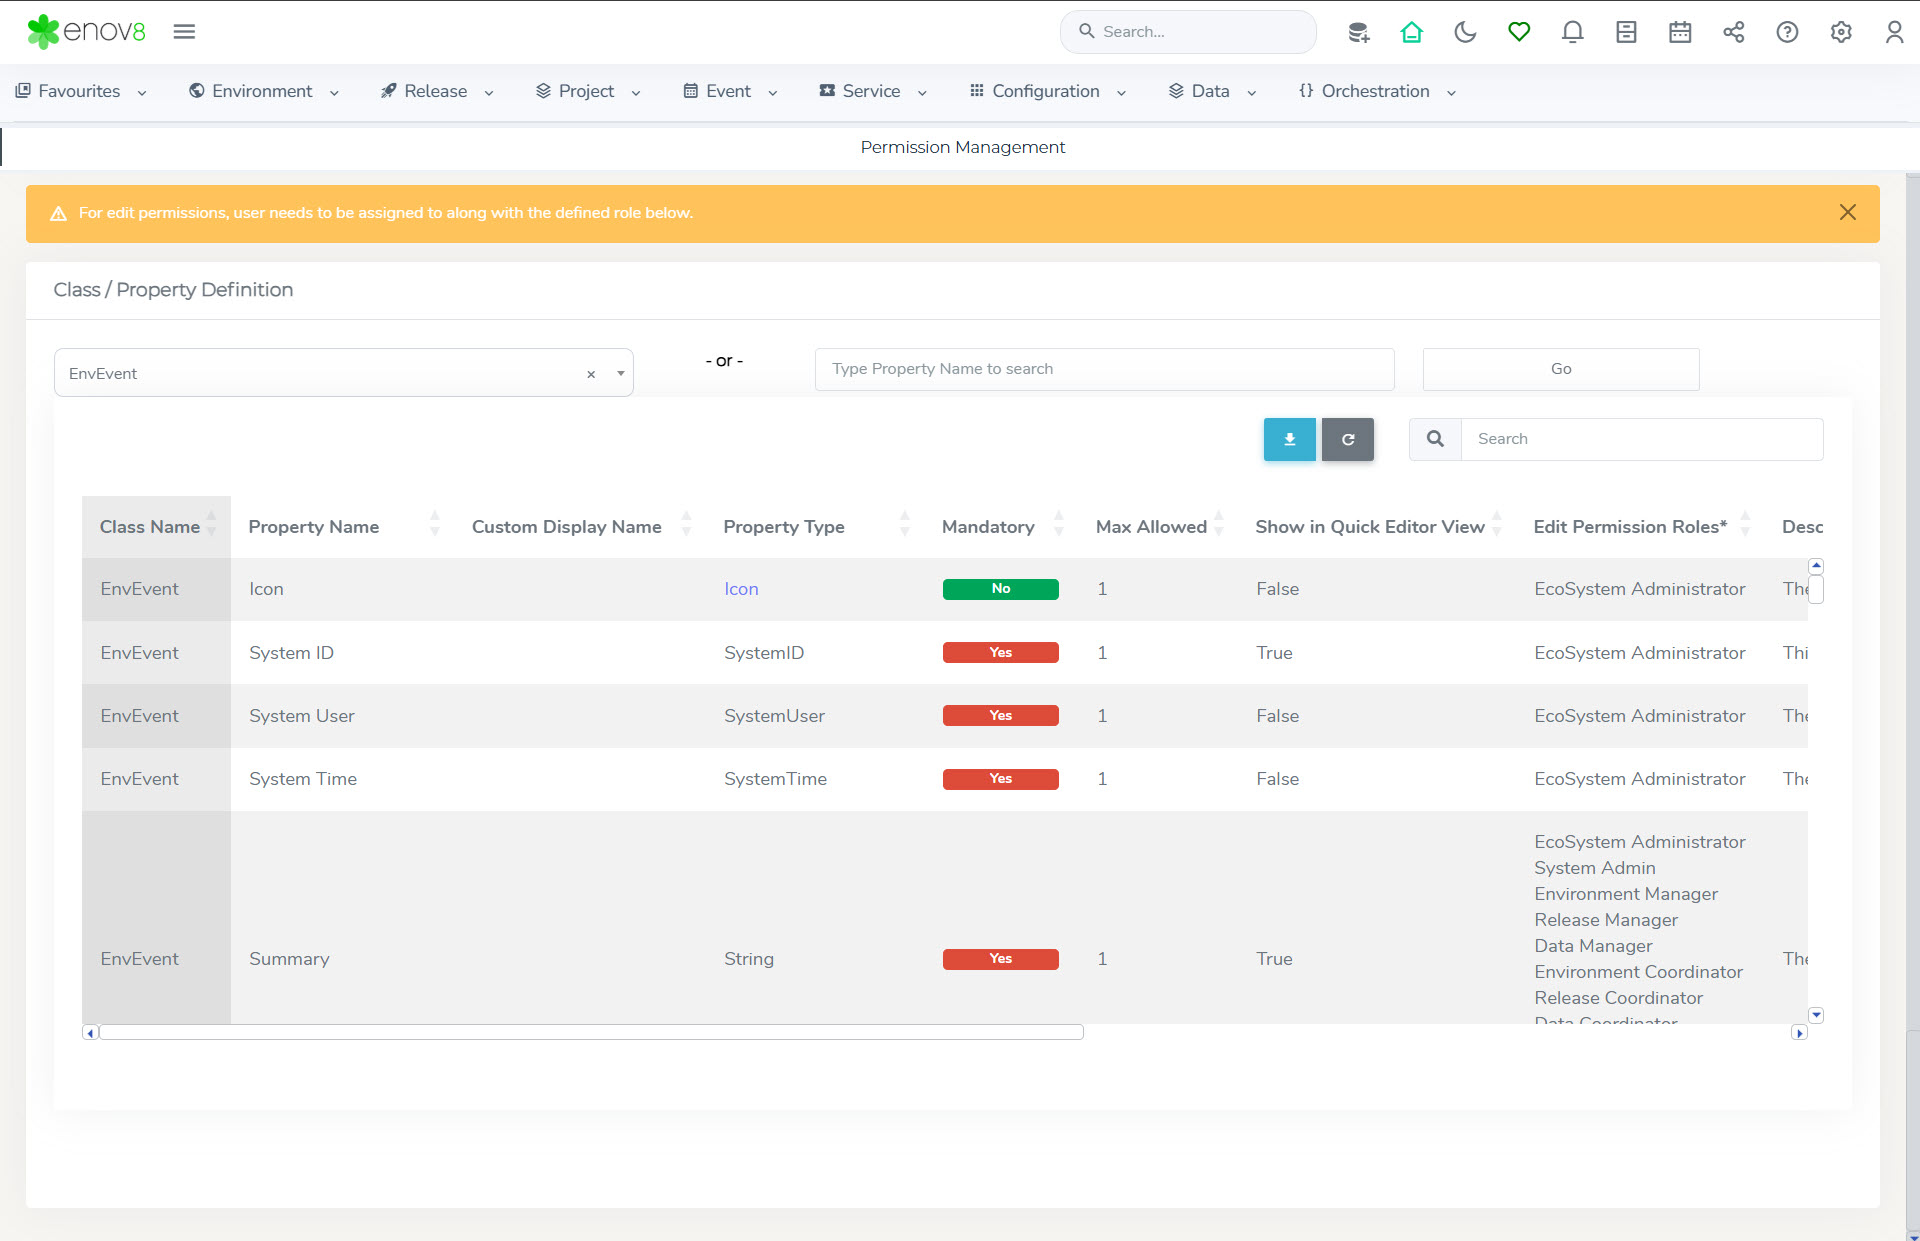Viewport: 1920px width, 1241px height.
Task: Click the share network icon
Action: (1733, 32)
